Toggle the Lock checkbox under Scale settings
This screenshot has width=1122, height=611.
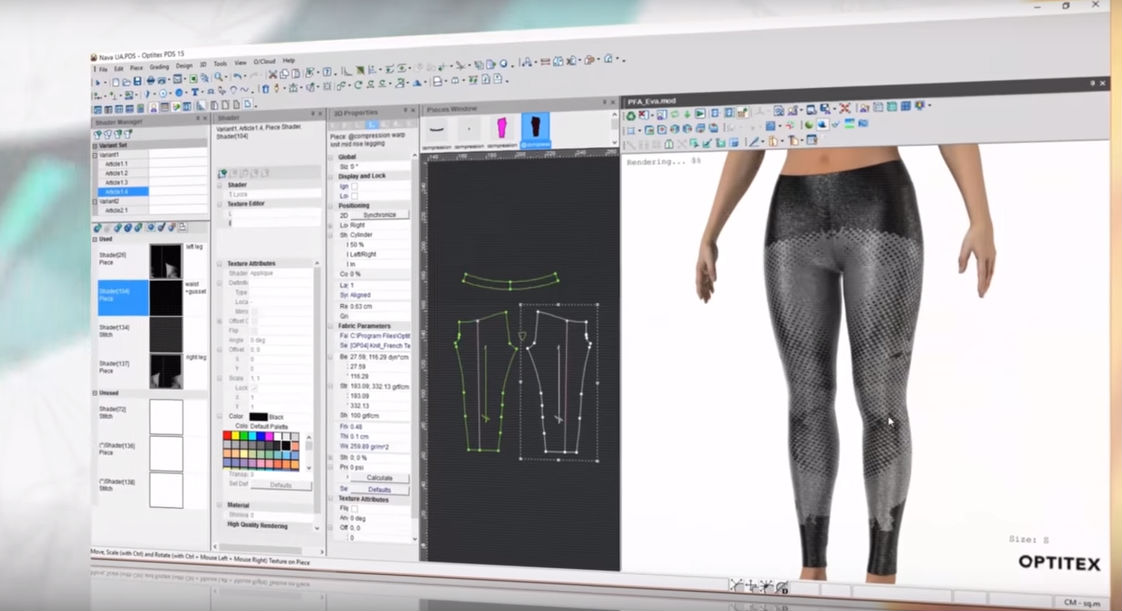tap(254, 389)
